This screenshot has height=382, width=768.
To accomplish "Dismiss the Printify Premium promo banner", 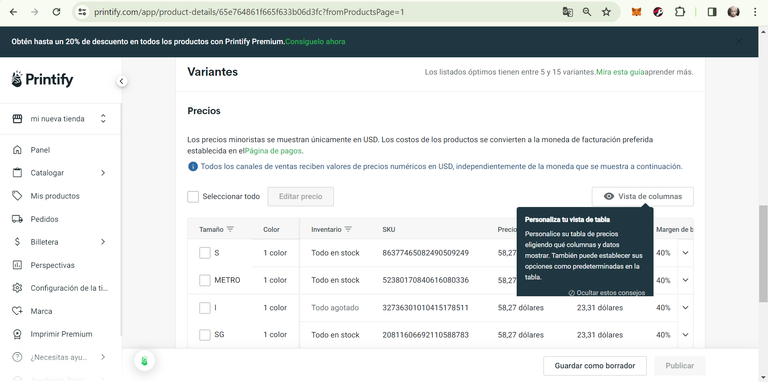I will coord(739,42).
